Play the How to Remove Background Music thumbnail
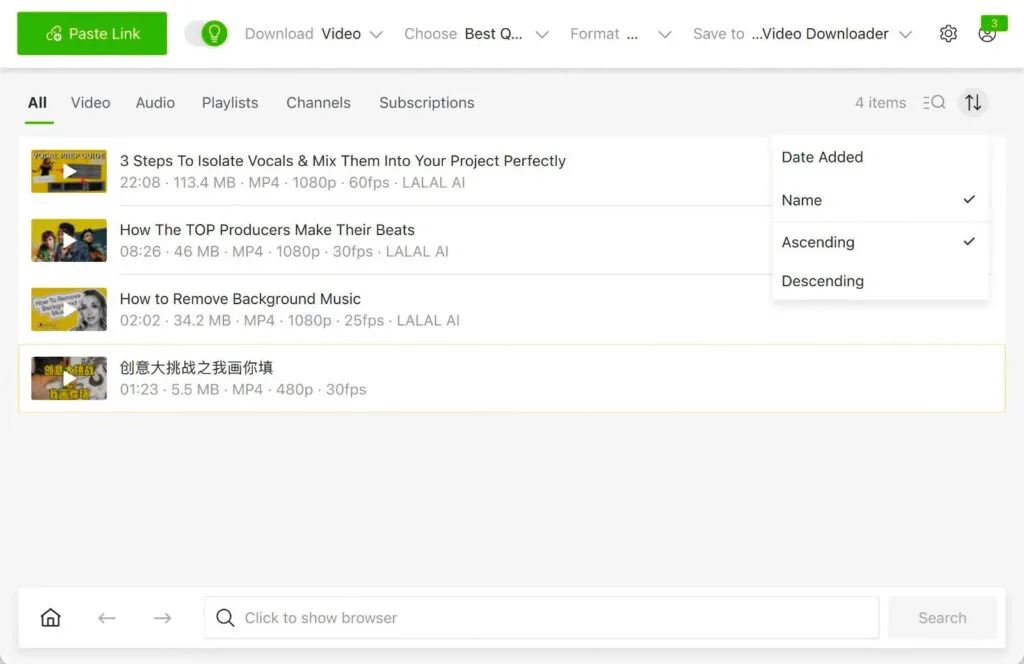The height and width of the screenshot is (664, 1024). (x=68, y=309)
